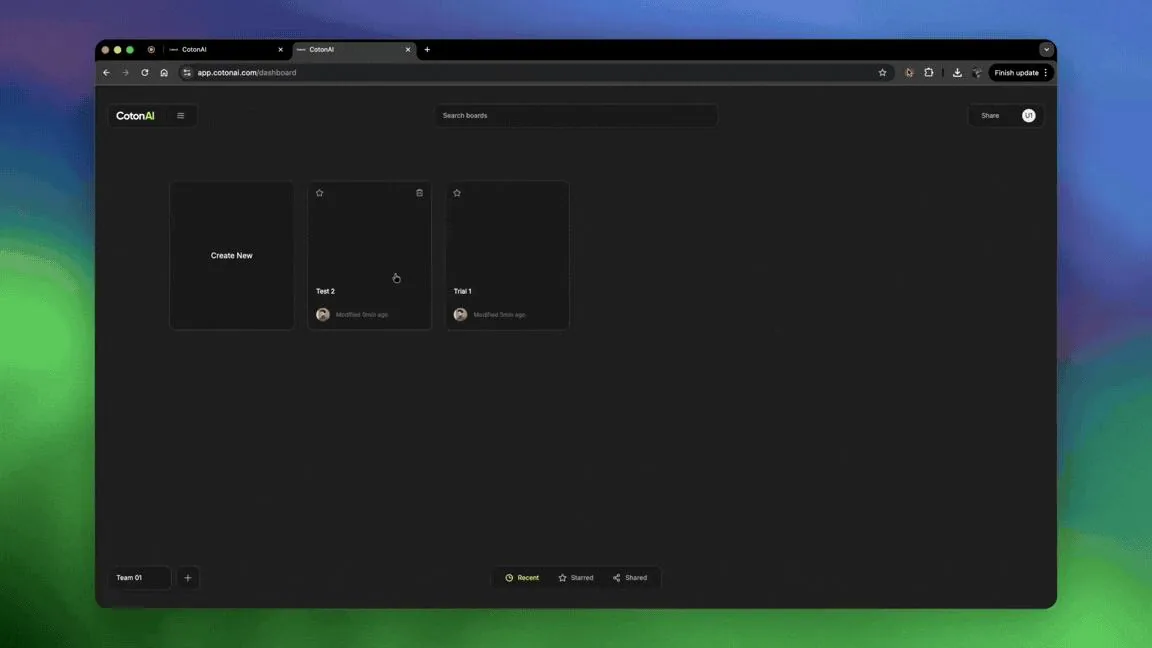The width and height of the screenshot is (1152, 648).
Task: Go back in browser history
Action: click(x=107, y=73)
